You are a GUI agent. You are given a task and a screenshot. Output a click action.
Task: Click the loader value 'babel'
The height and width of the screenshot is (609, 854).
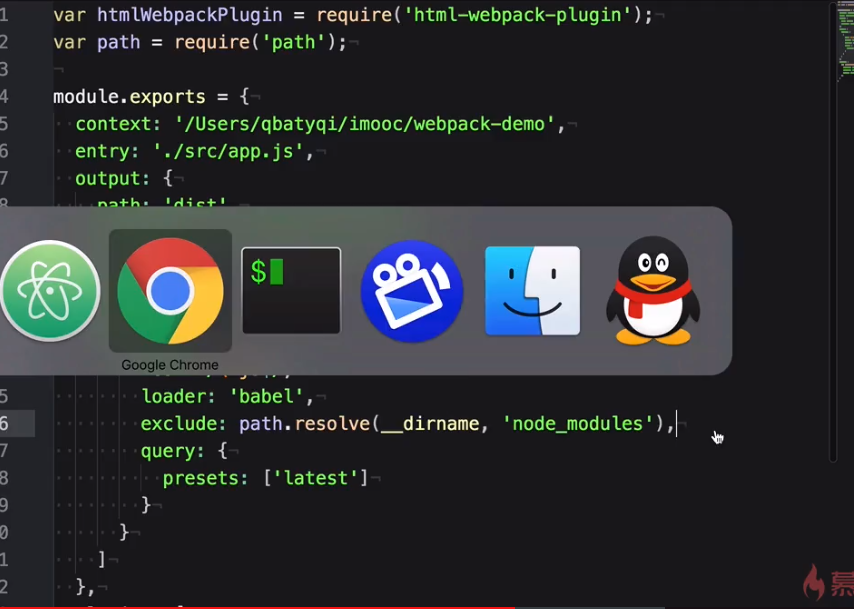[x=266, y=396]
